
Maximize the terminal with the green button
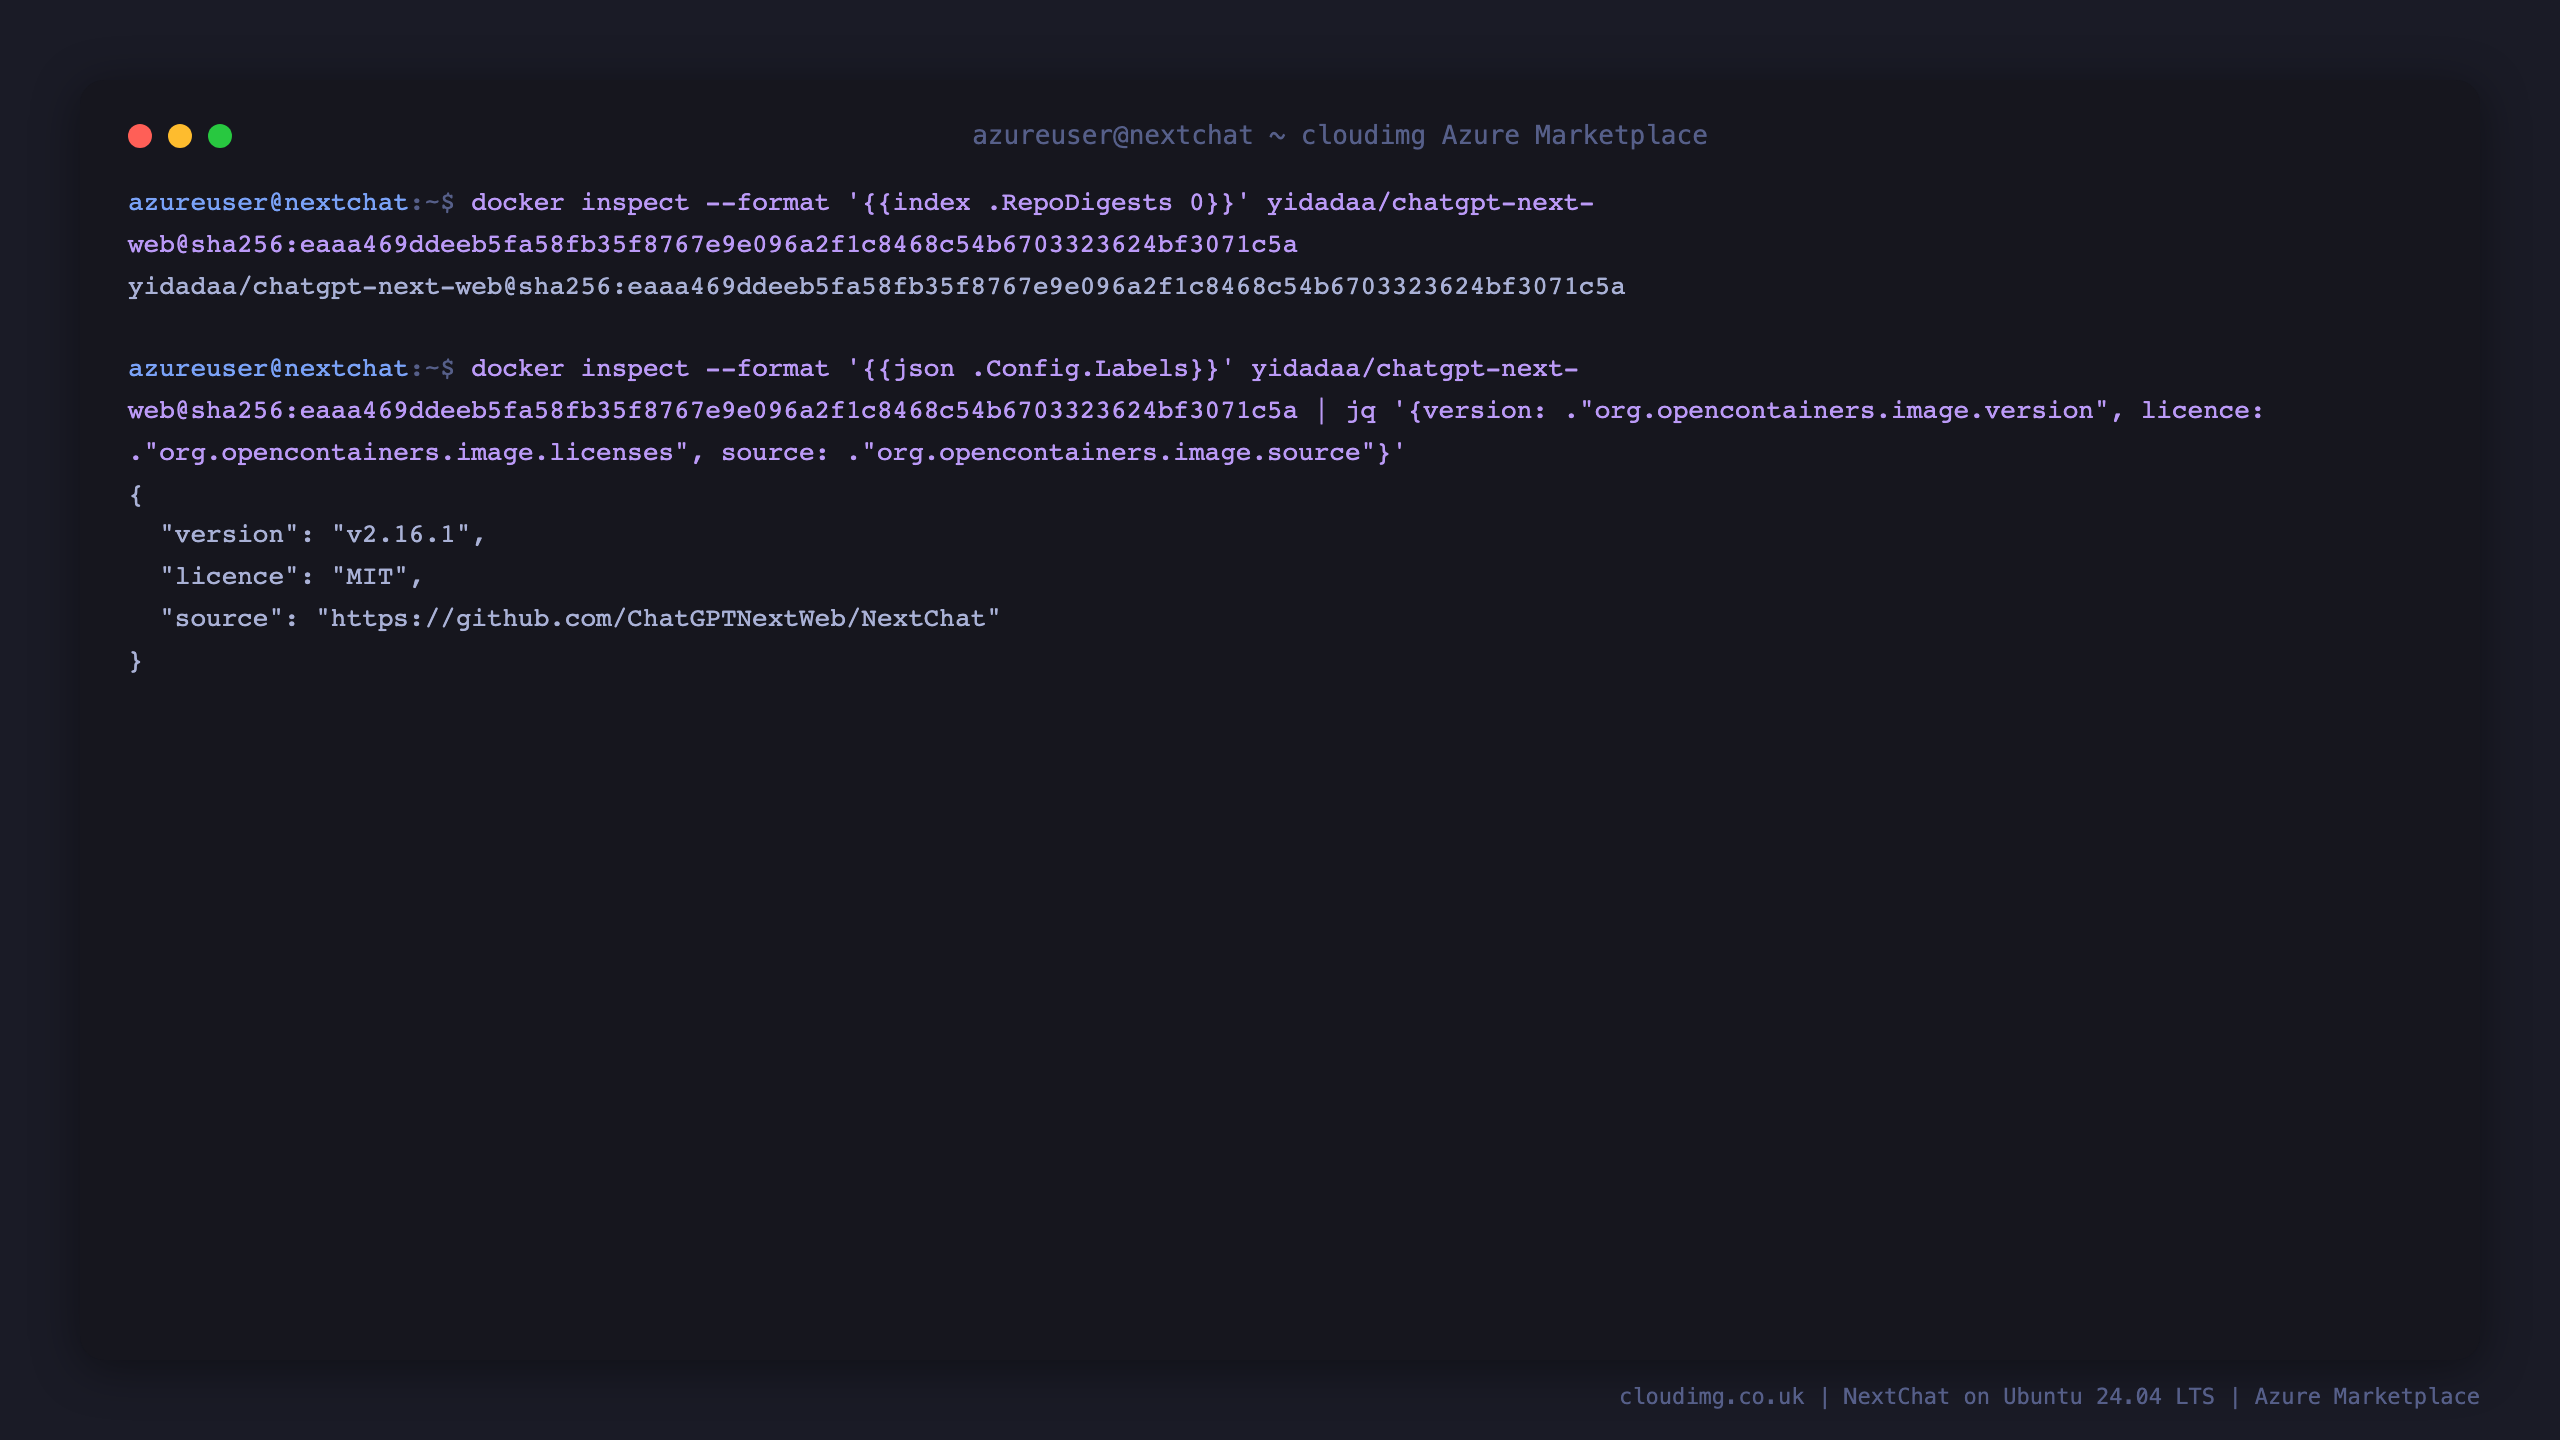[x=220, y=136]
